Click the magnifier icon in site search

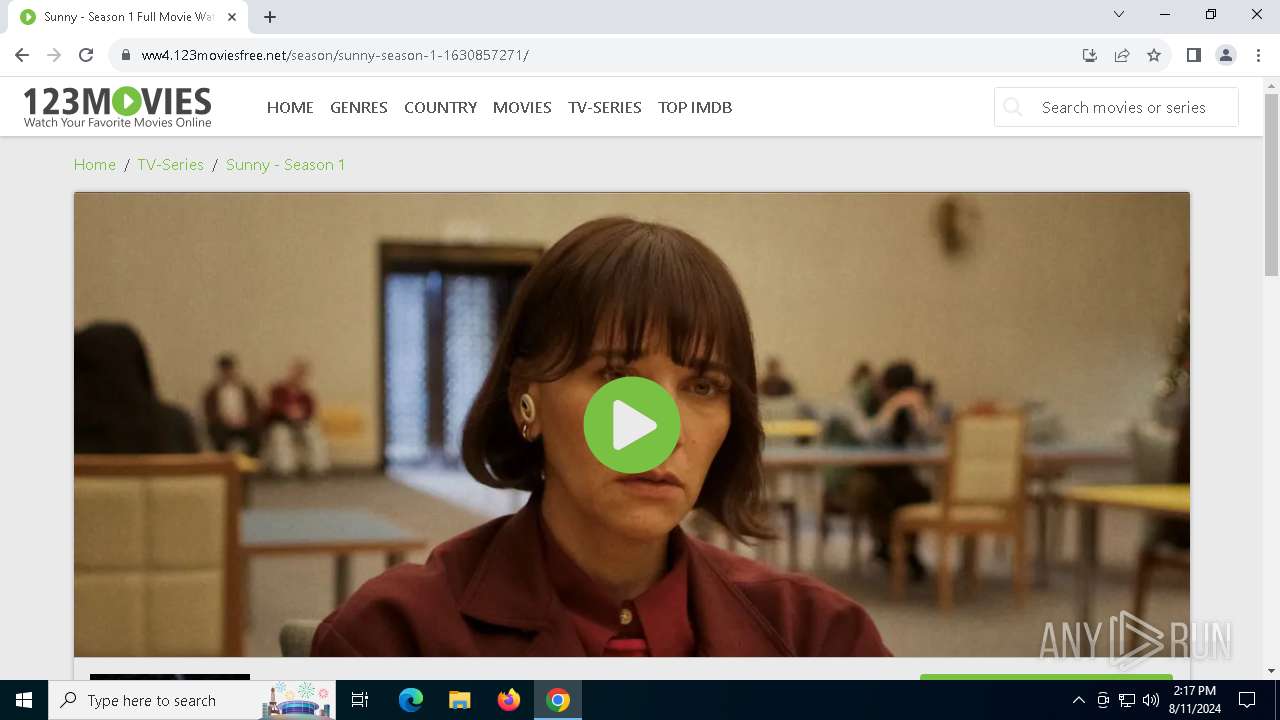click(x=1013, y=107)
